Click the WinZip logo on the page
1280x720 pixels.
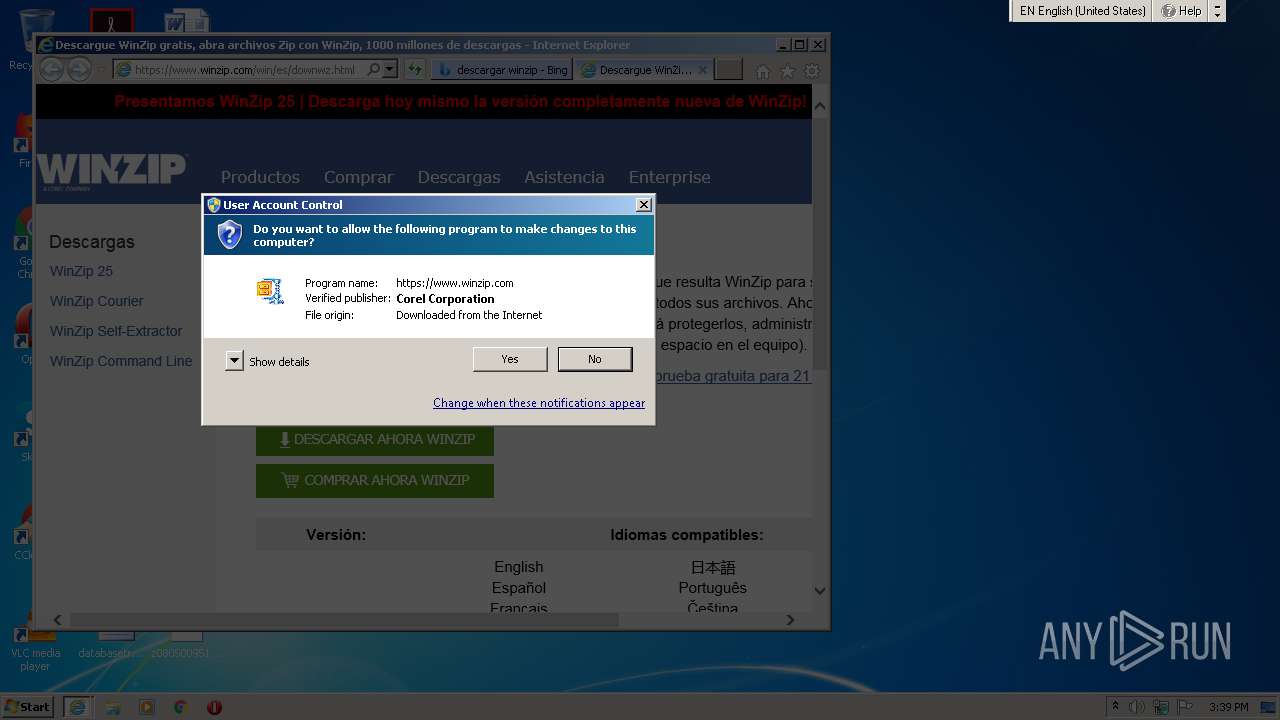tap(112, 171)
